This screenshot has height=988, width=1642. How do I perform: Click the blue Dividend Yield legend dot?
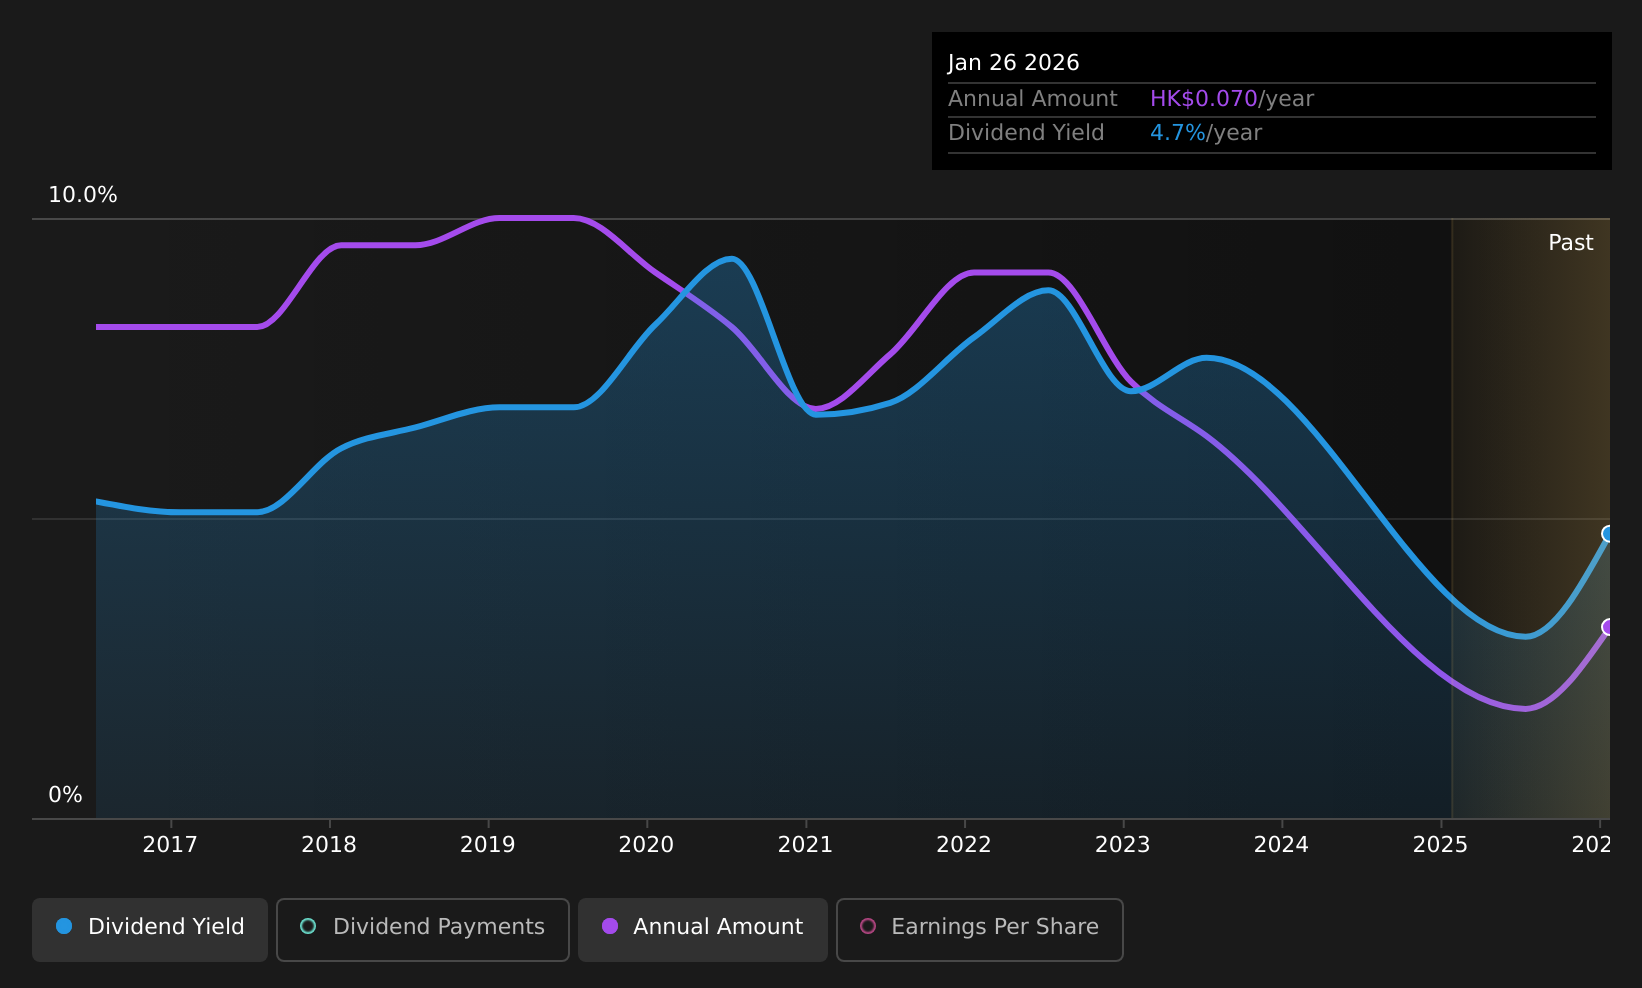pyautogui.click(x=64, y=926)
